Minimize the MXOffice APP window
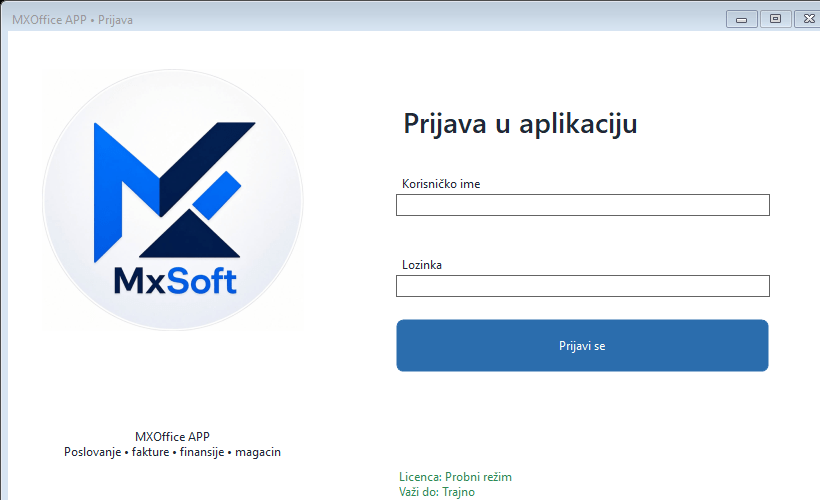This screenshot has width=820, height=500. click(x=742, y=19)
